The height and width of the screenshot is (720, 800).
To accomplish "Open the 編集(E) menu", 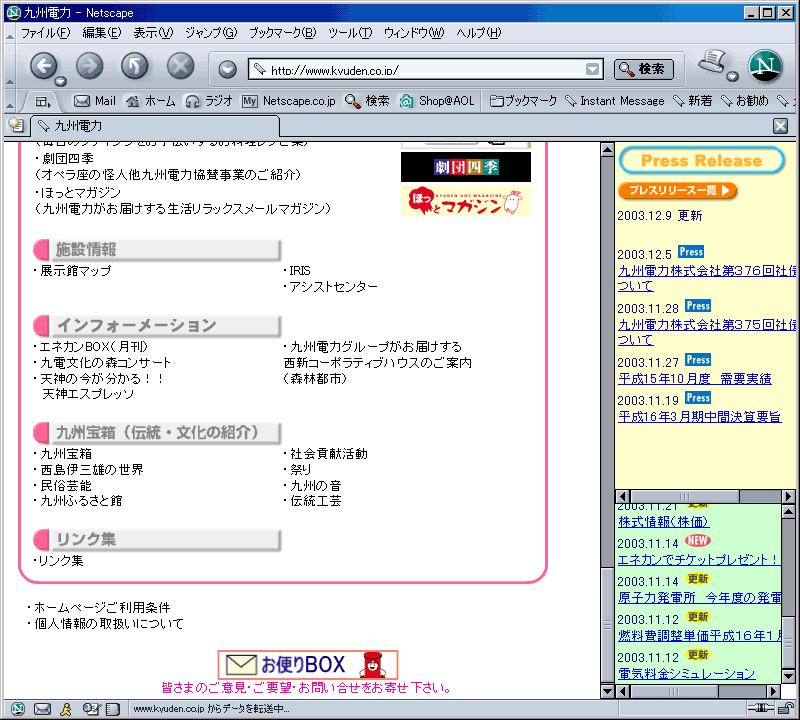I will [x=102, y=33].
